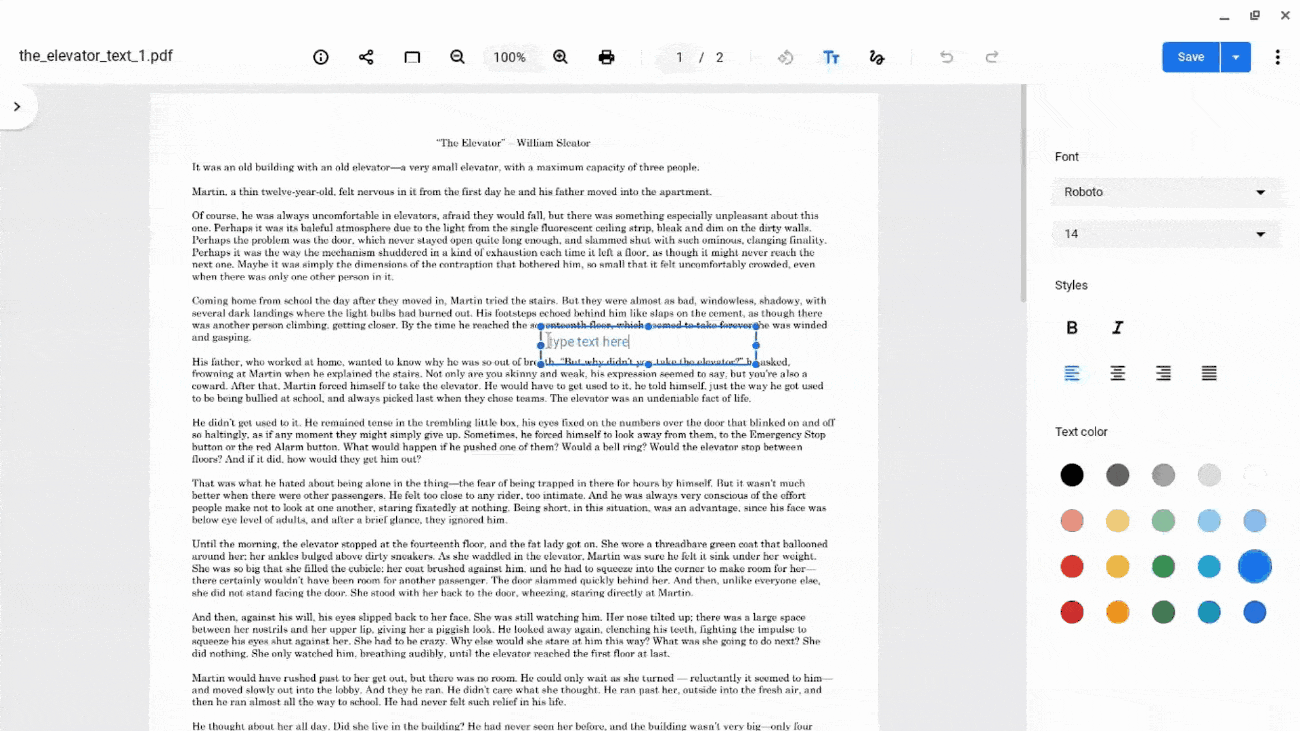Align text left
The height and width of the screenshot is (731, 1300).
coord(1072,373)
